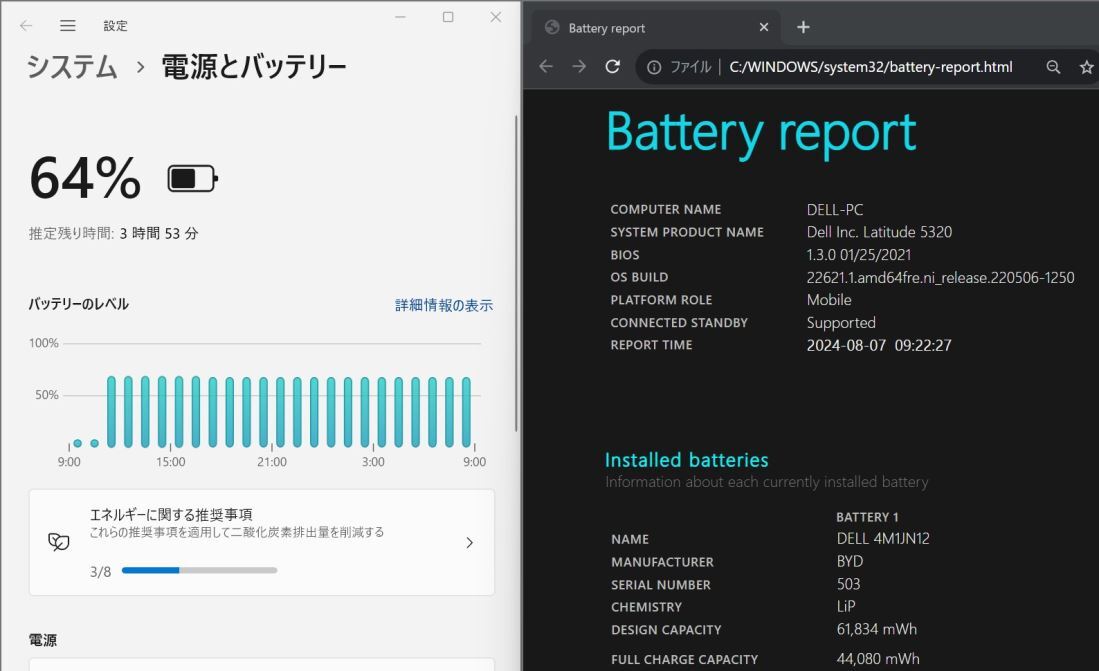Bookmark the battery report via the star icon
The width and height of the screenshot is (1099, 671).
pyautogui.click(x=1086, y=66)
